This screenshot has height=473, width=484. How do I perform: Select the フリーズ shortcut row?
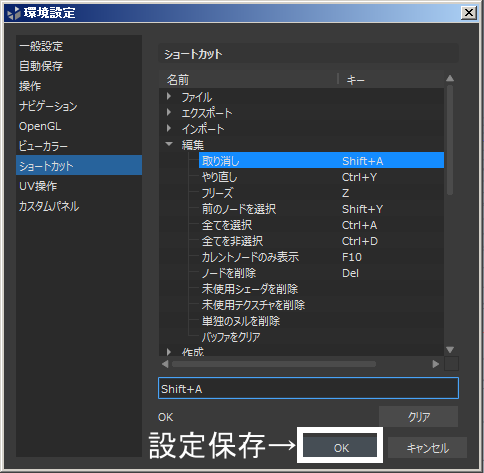click(x=321, y=193)
